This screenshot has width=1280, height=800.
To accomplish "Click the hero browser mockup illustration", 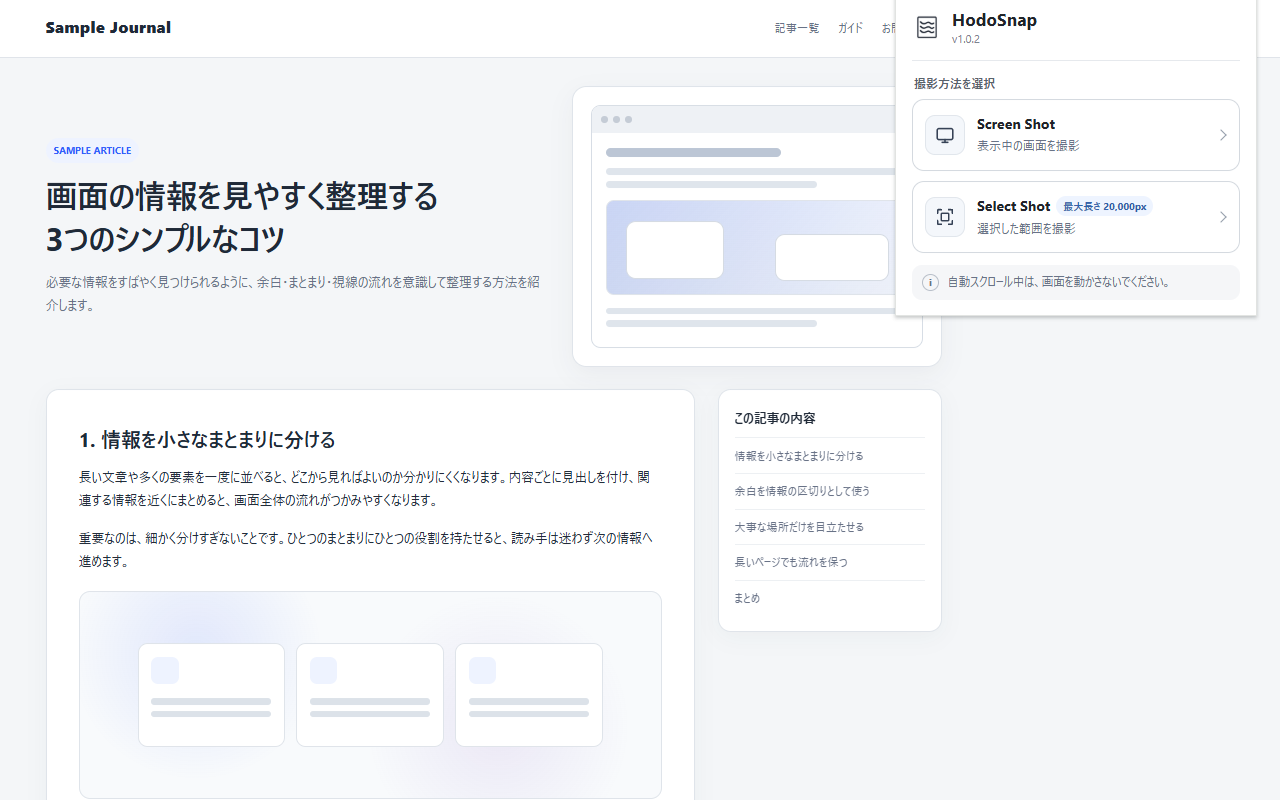I will click(x=757, y=226).
